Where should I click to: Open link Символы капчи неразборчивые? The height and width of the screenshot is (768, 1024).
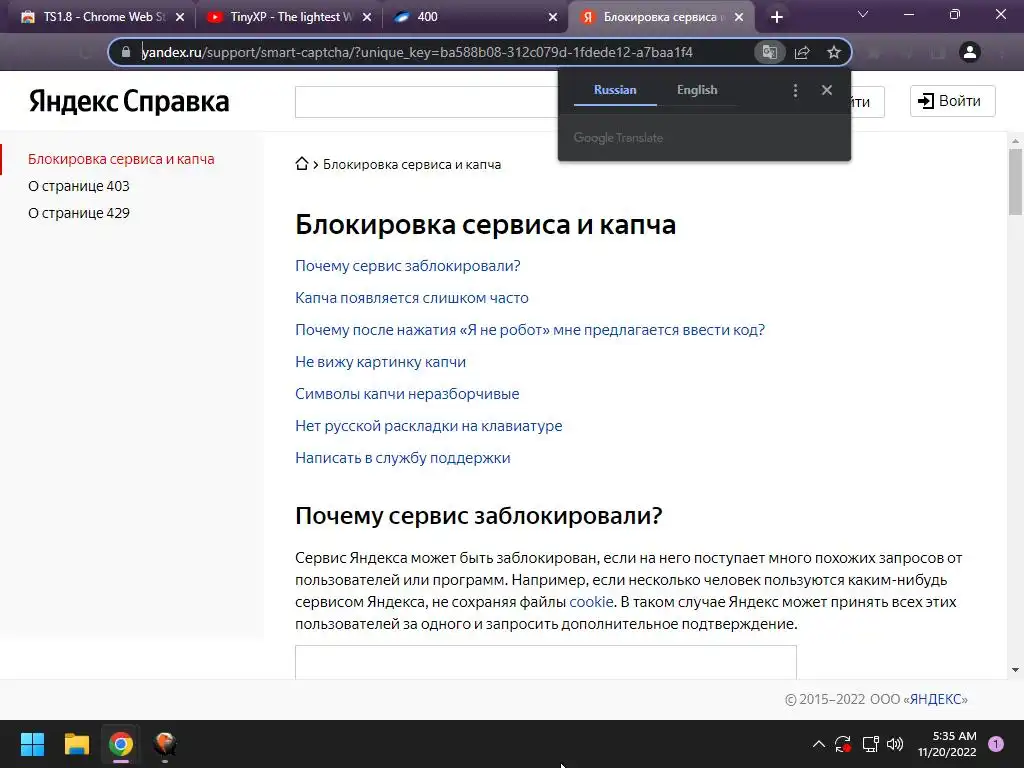point(407,394)
